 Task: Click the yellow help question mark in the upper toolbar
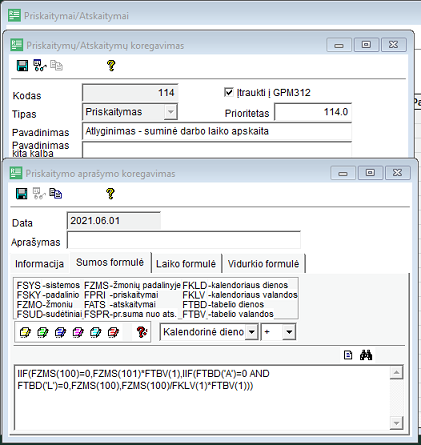click(x=111, y=65)
